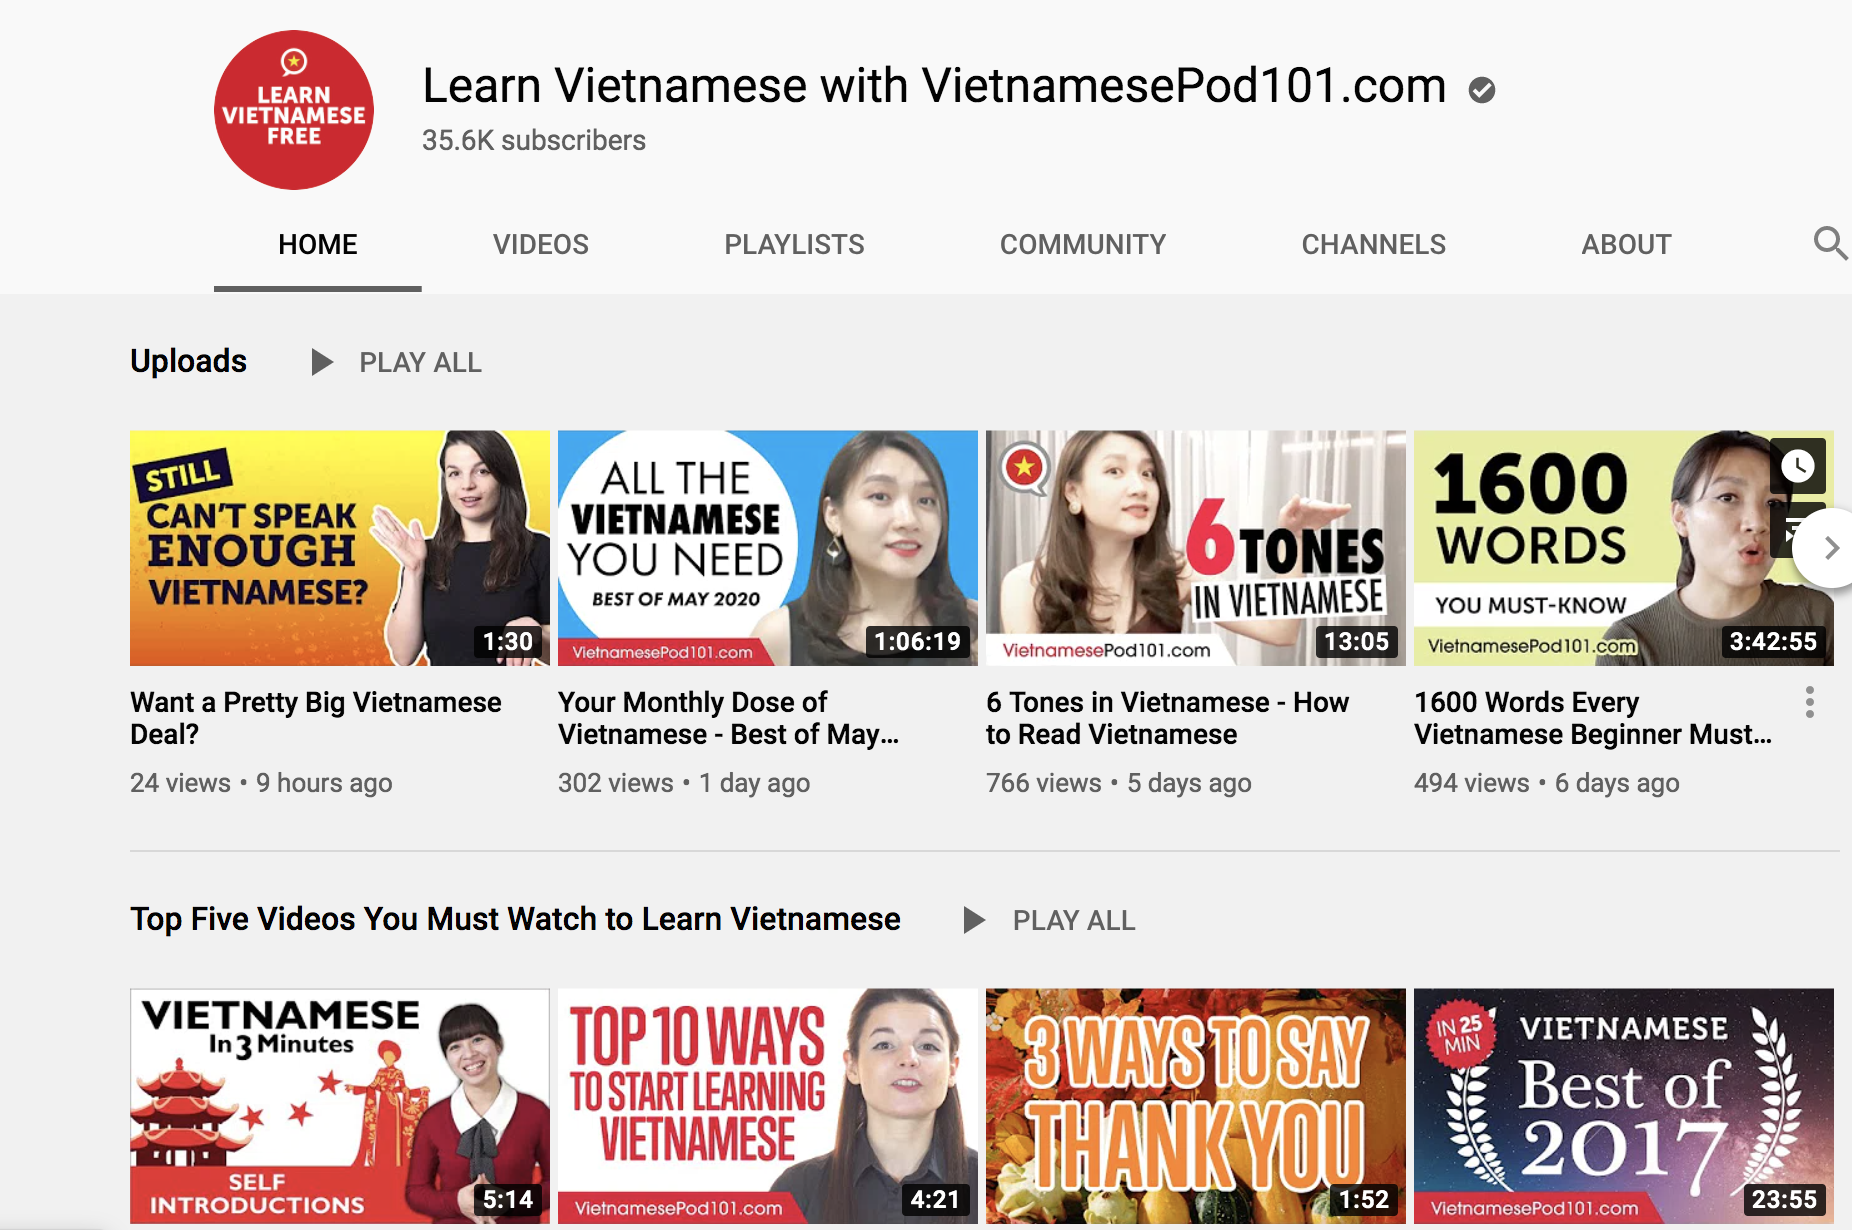Image resolution: width=1852 pixels, height=1230 pixels.
Task: Click the play triangle icon beside Top Five Videos
Action: (973, 920)
